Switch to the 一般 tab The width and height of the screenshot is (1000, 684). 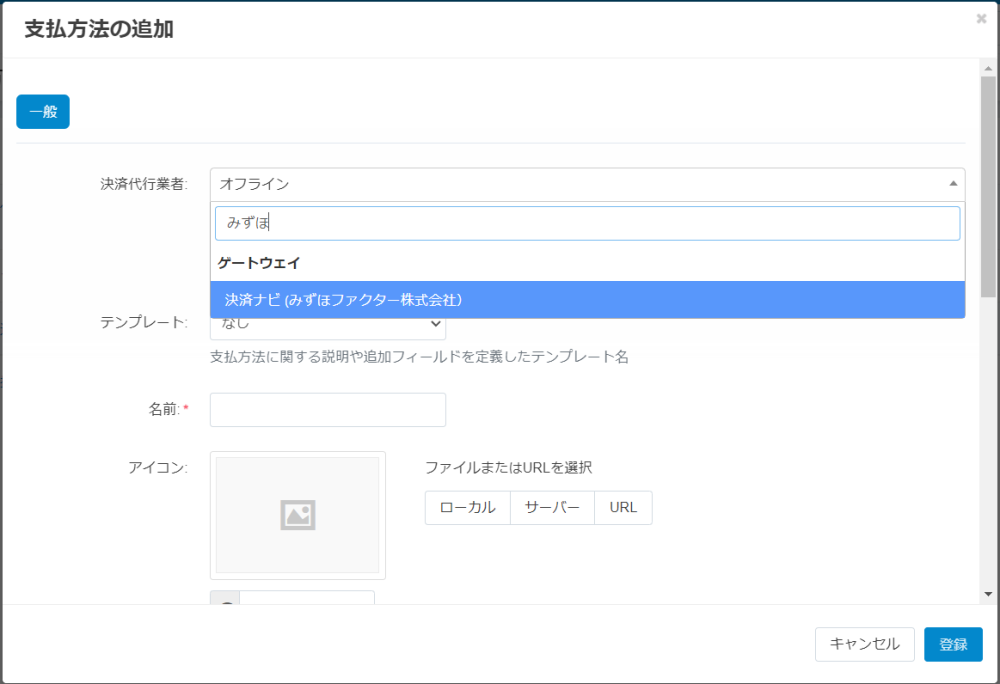tap(43, 112)
